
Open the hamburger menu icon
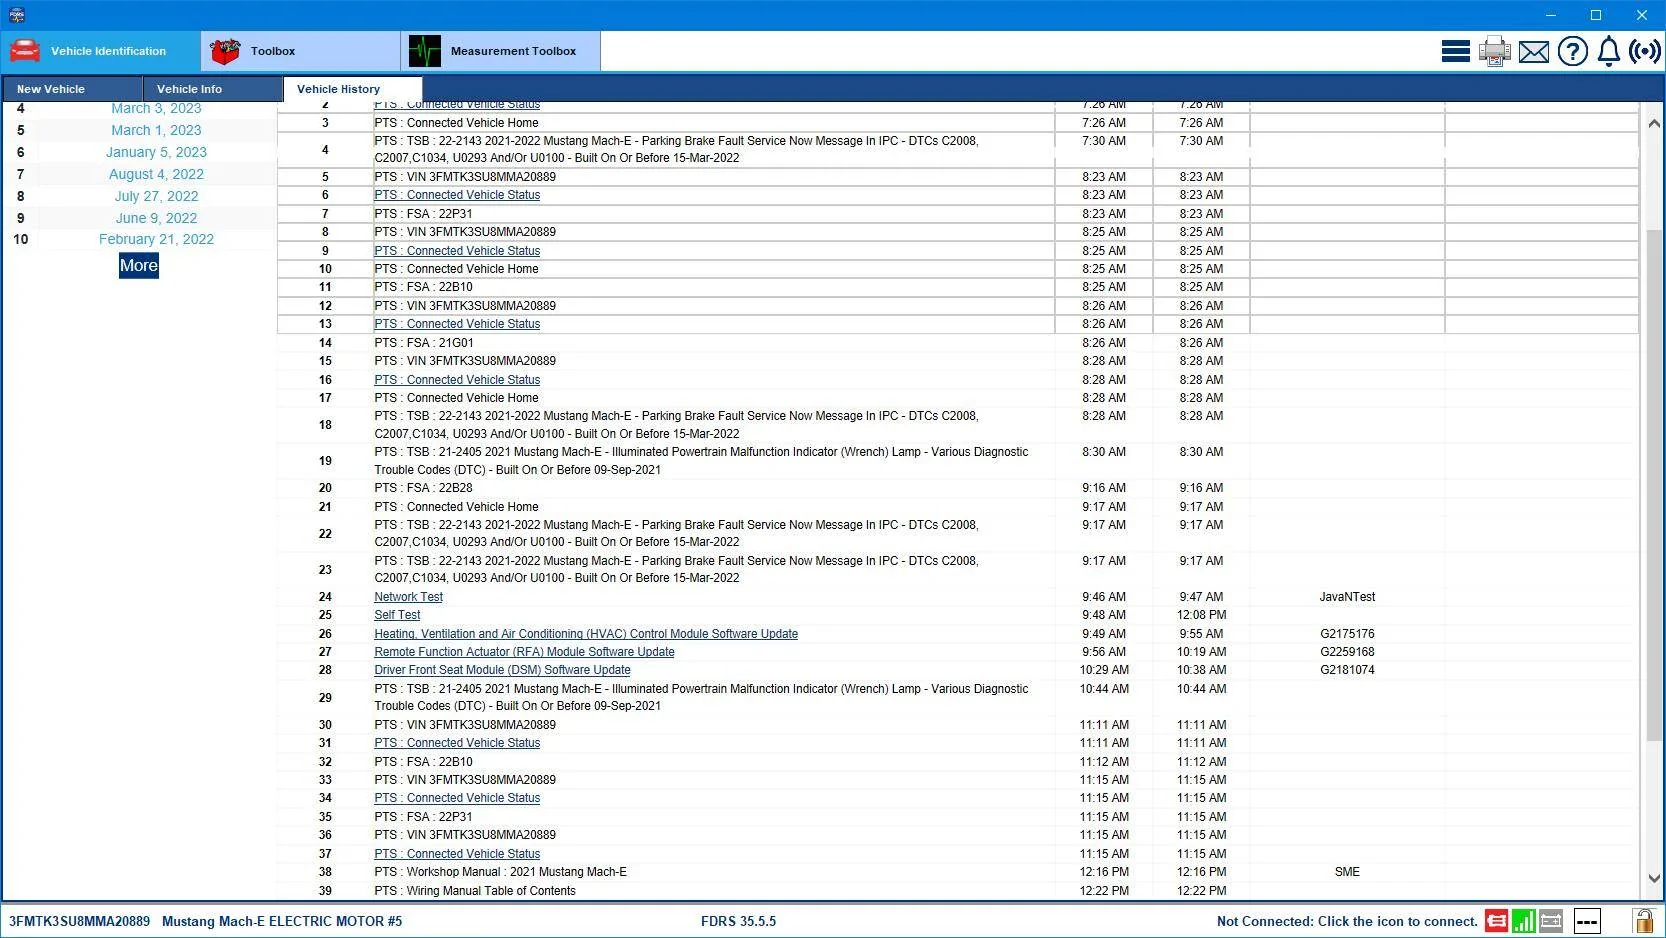click(1455, 51)
